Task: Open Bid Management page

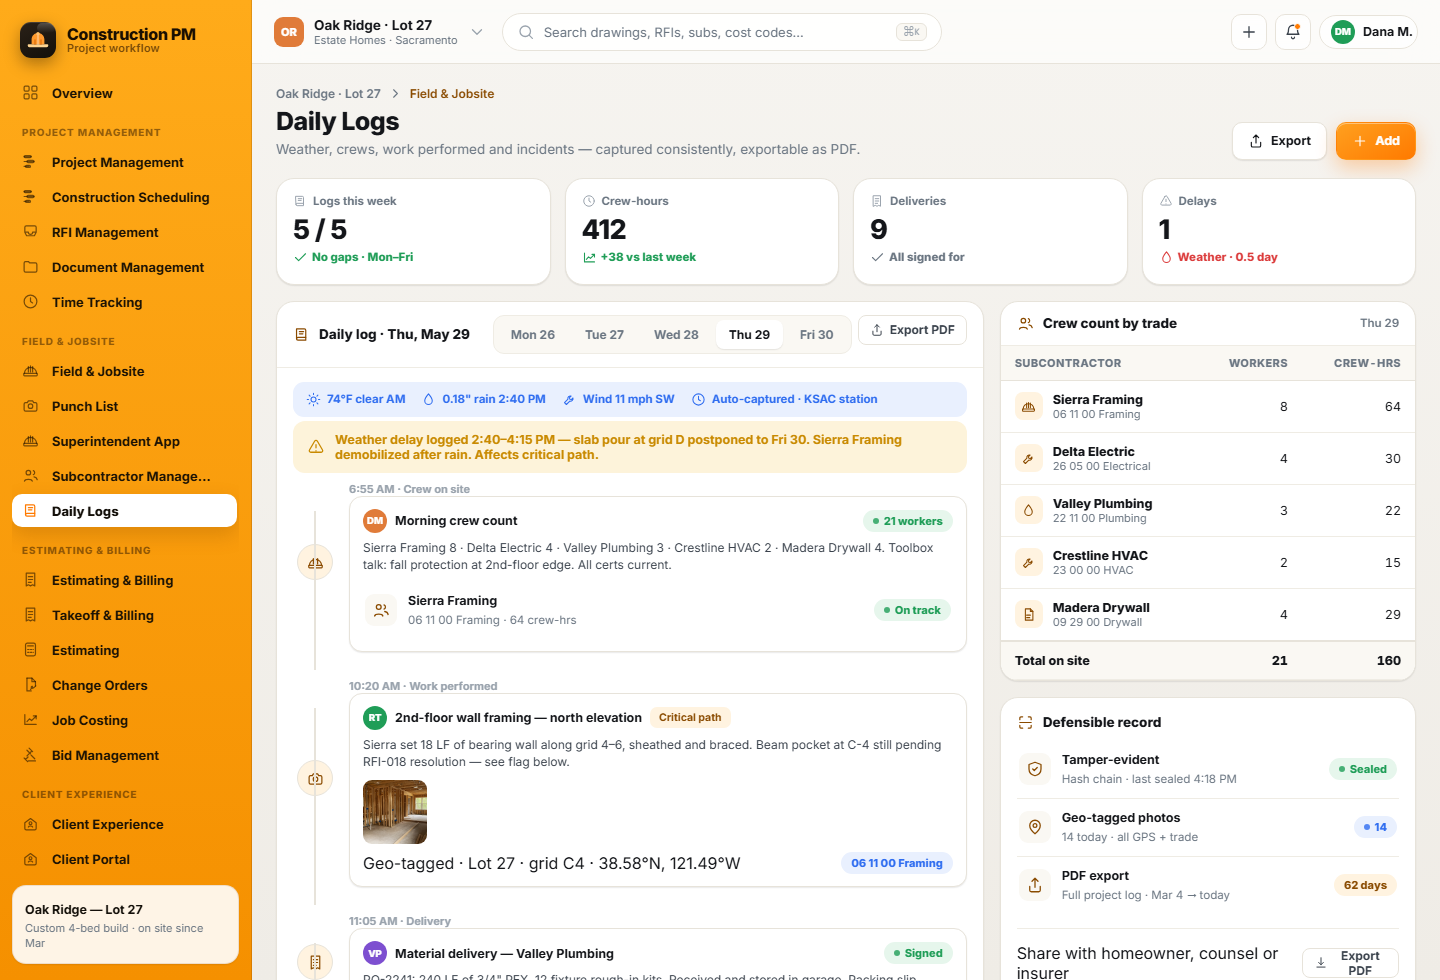Action: tap(125, 756)
